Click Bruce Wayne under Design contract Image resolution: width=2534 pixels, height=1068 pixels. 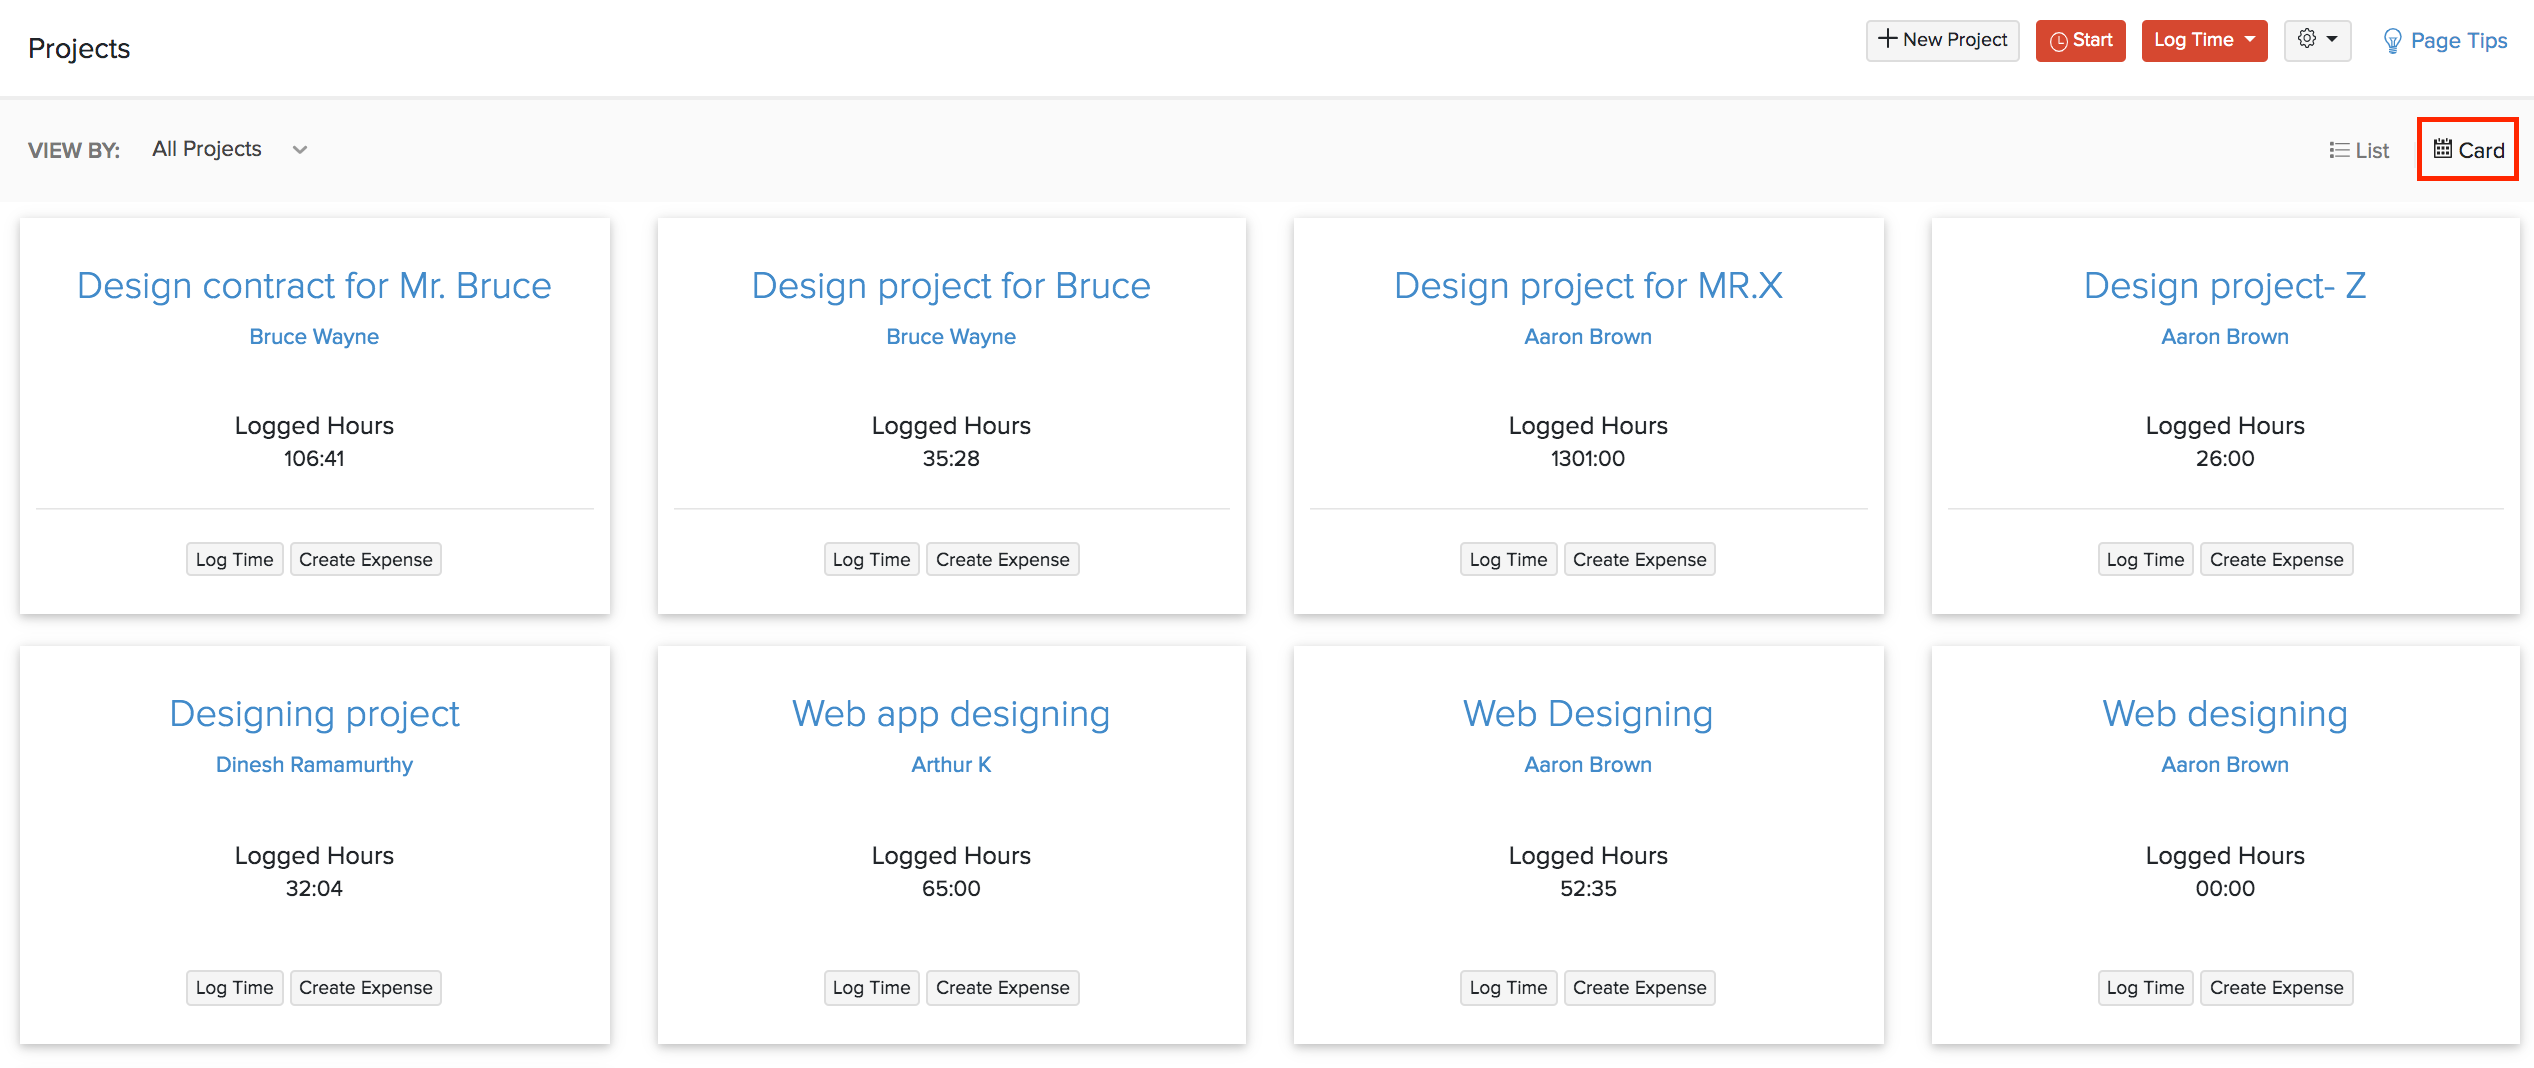pos(314,336)
